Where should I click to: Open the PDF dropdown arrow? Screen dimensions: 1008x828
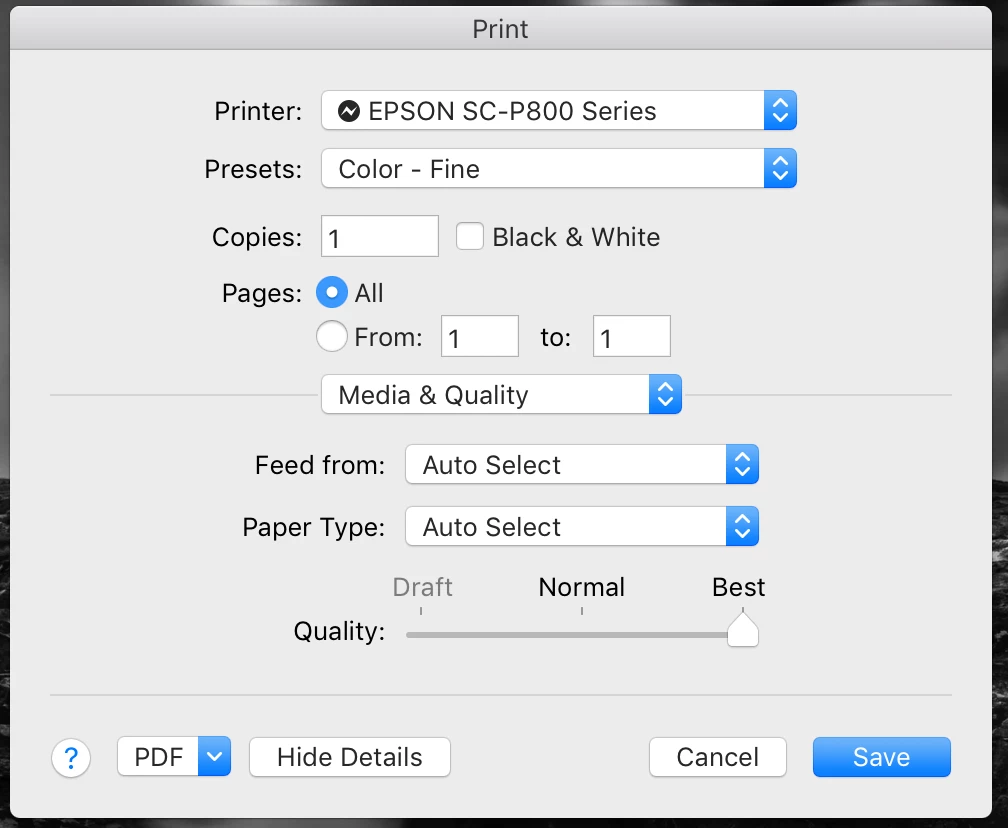(215, 758)
